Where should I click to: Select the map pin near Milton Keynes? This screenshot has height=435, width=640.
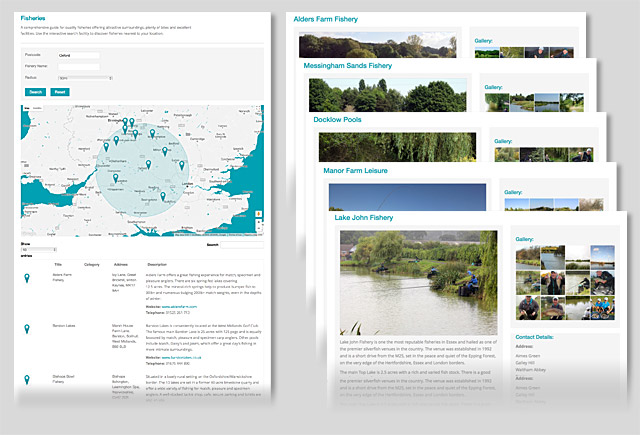tap(165, 151)
